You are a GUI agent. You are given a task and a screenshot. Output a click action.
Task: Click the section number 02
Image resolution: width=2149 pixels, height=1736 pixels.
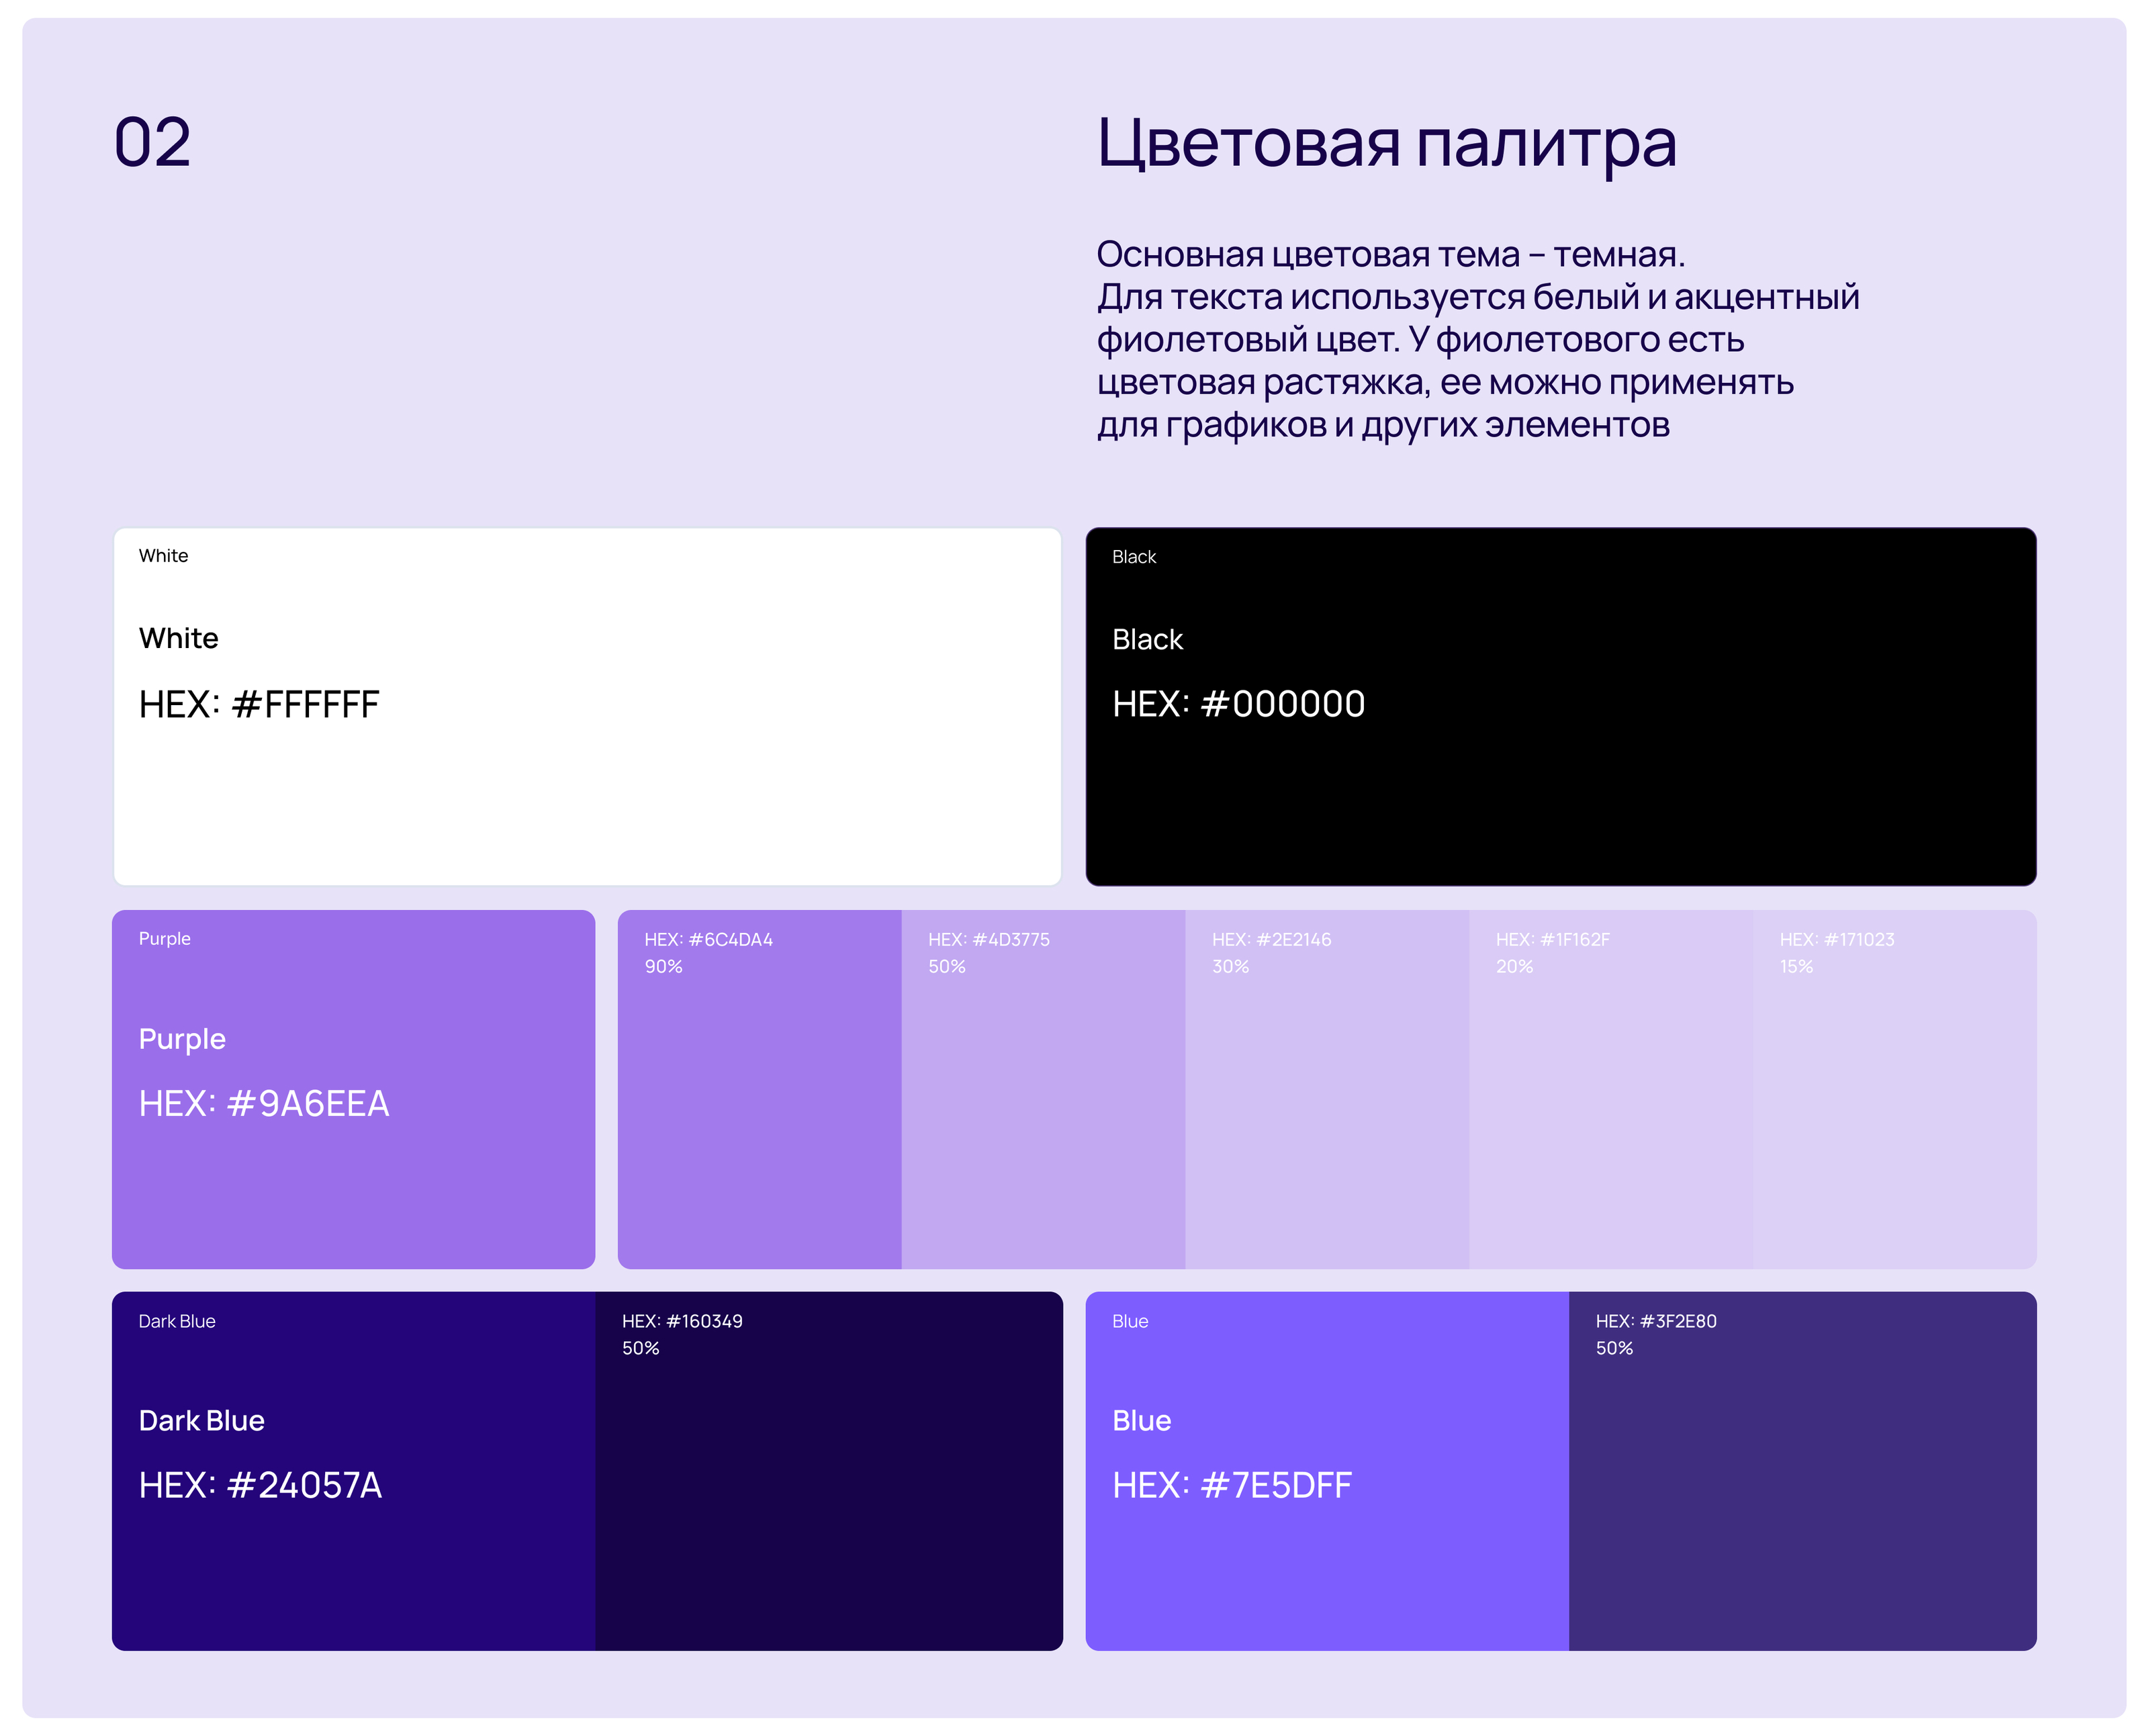tap(152, 143)
